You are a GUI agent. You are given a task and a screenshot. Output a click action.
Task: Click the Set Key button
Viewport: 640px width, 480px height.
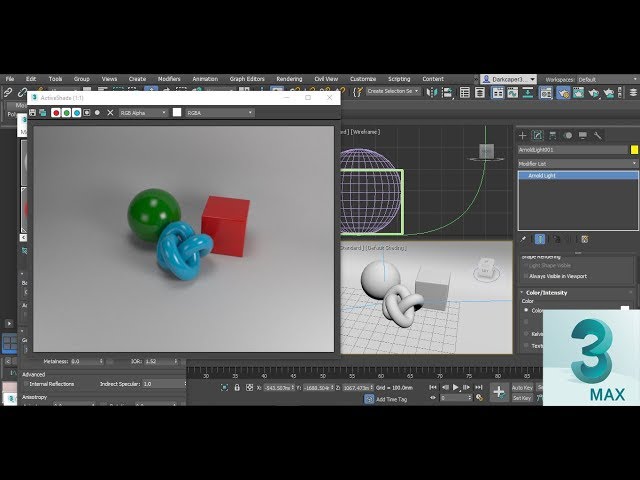pyautogui.click(x=522, y=398)
